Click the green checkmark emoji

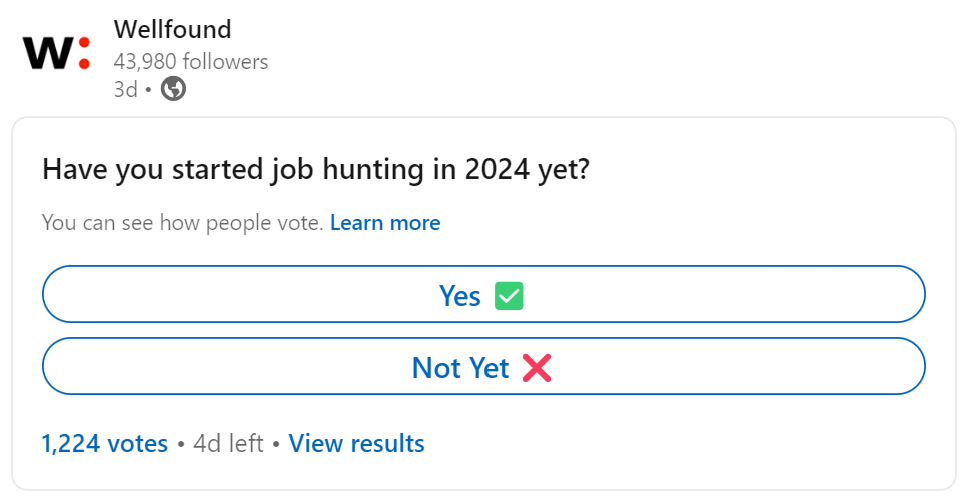pos(509,296)
